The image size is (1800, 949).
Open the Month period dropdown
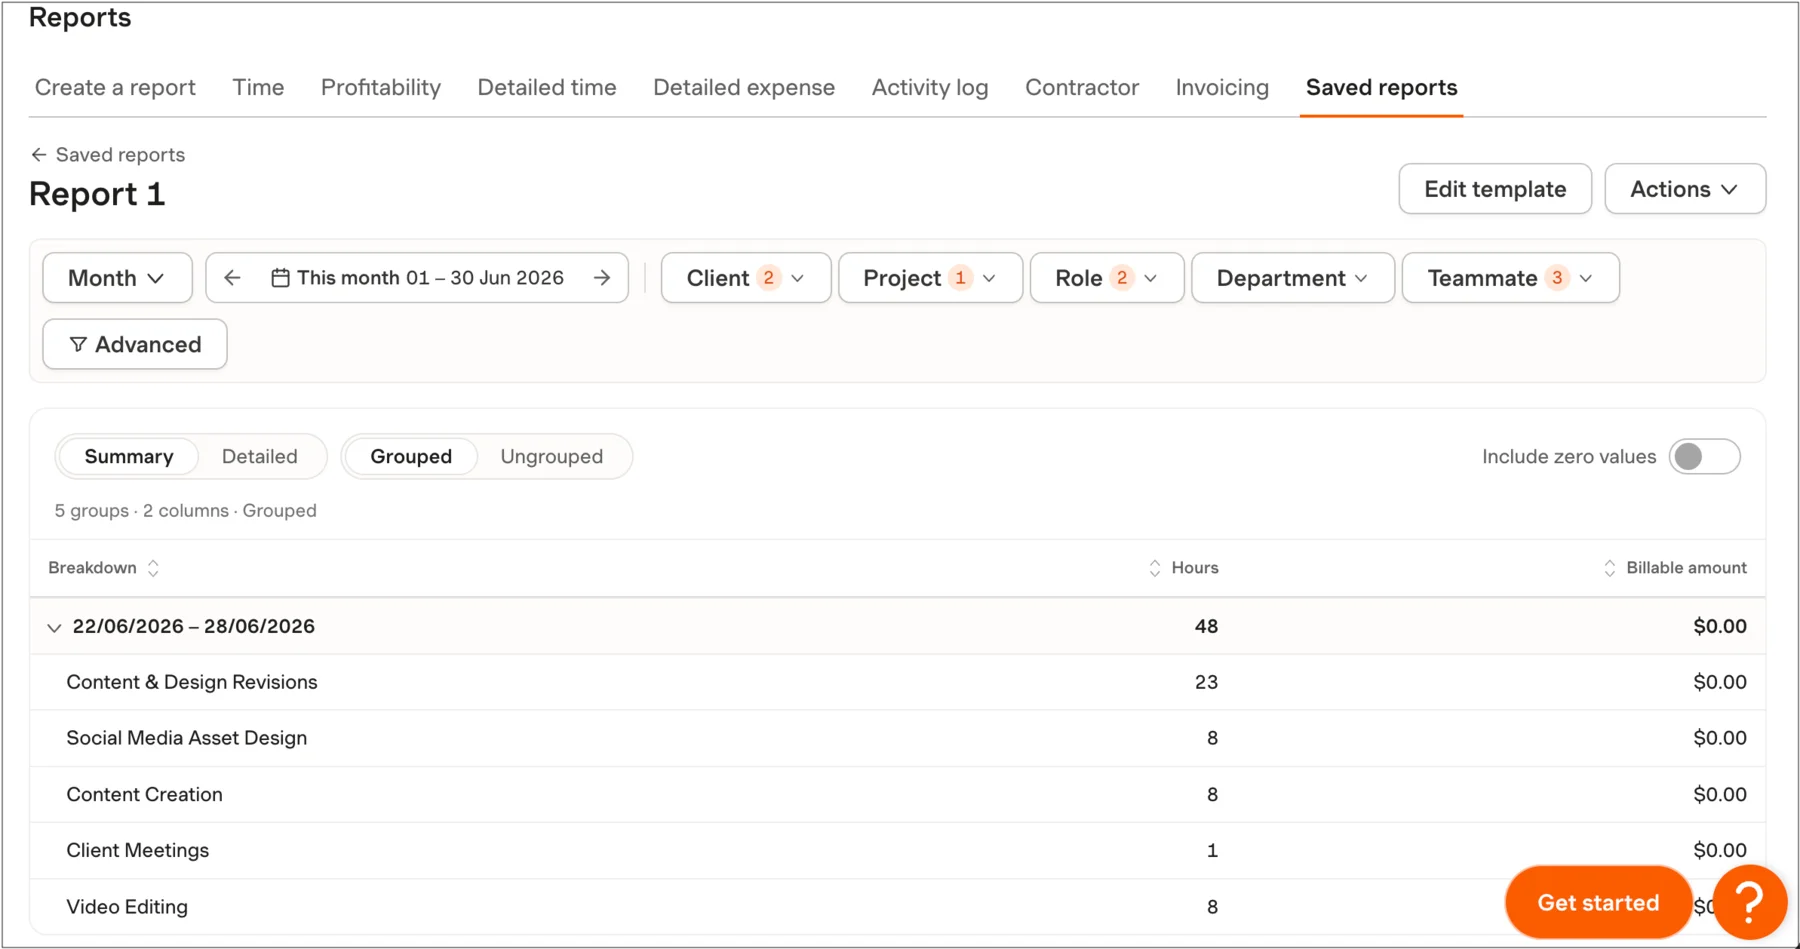point(117,278)
